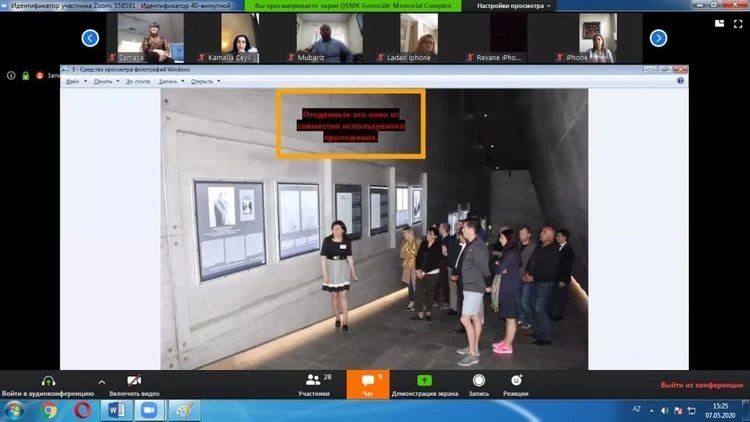Click the meeting info icon at left edge
750x422 pixels.
[x=11, y=75]
